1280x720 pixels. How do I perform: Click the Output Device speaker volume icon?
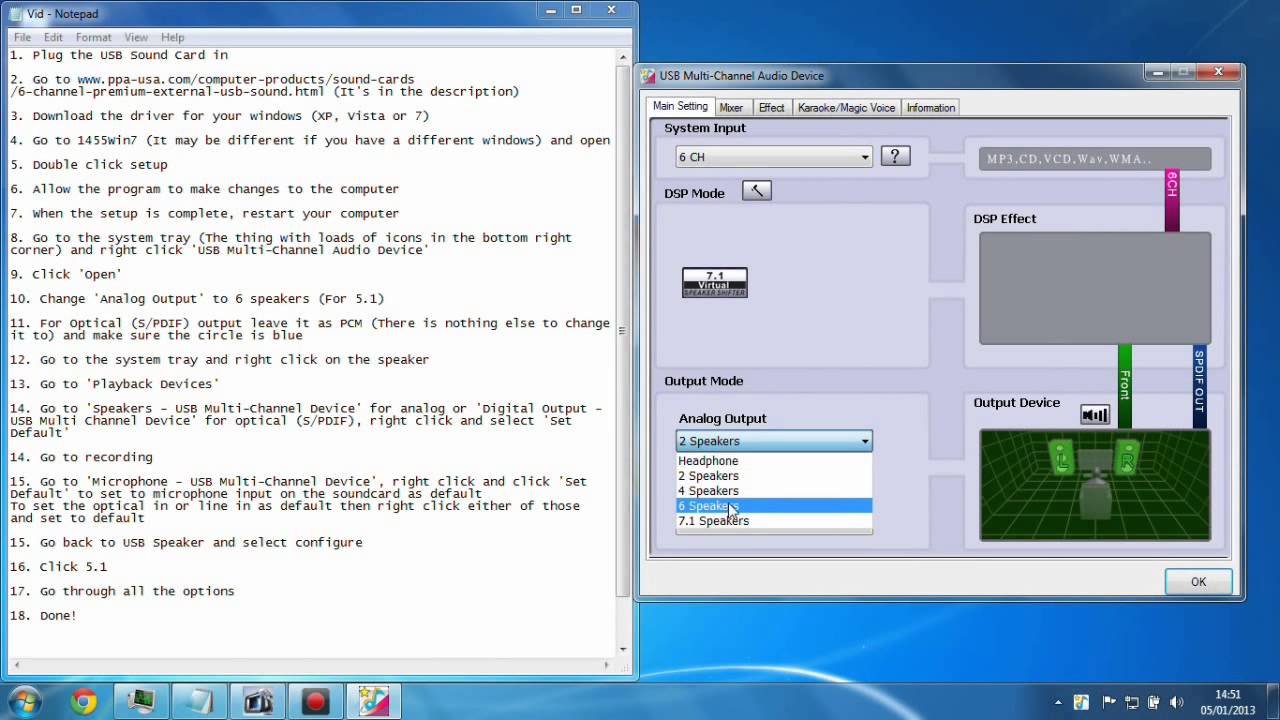point(1095,415)
